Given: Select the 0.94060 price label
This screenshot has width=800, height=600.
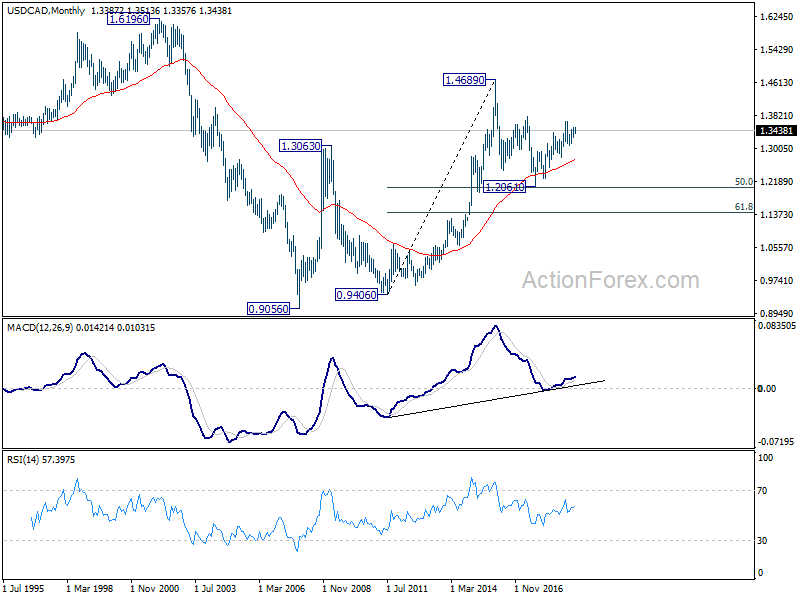Looking at the screenshot, I should click(356, 295).
